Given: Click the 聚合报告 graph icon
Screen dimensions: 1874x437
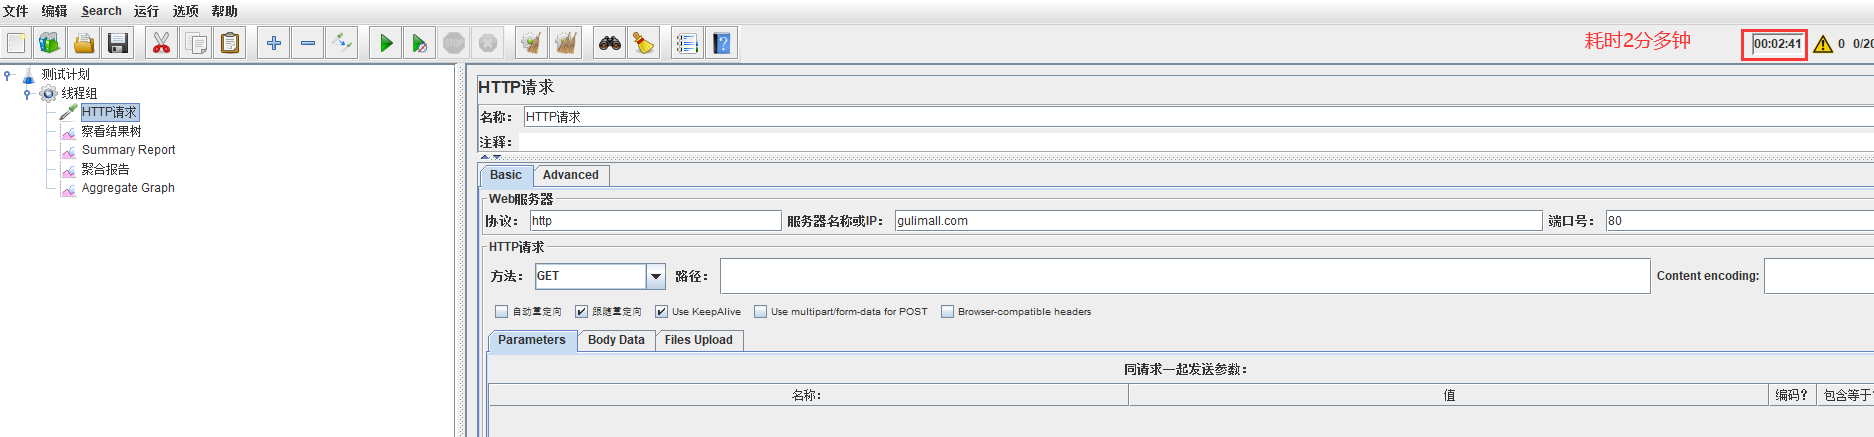Looking at the screenshot, I should [x=69, y=170].
